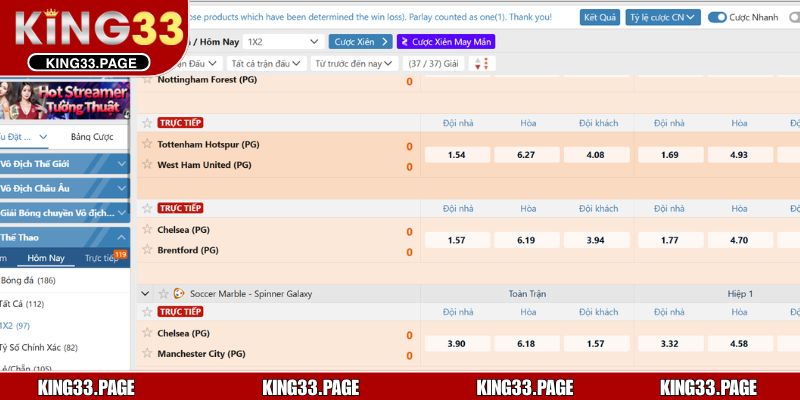Star the match header above Tottenham Hotspur
This screenshot has height=400, width=800.
coord(147,123)
